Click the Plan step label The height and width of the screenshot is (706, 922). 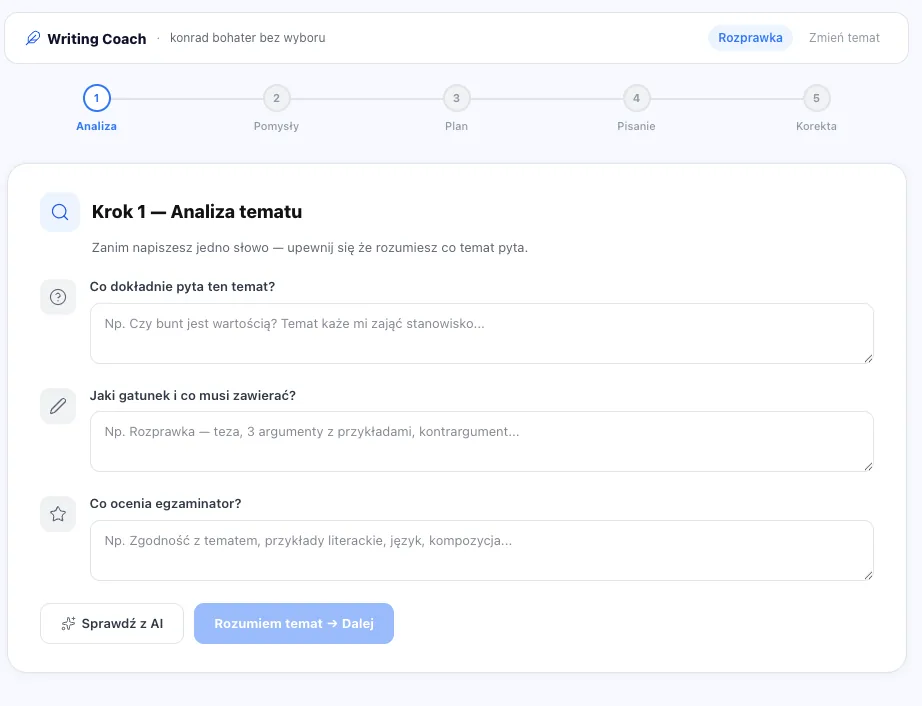pyautogui.click(x=456, y=126)
